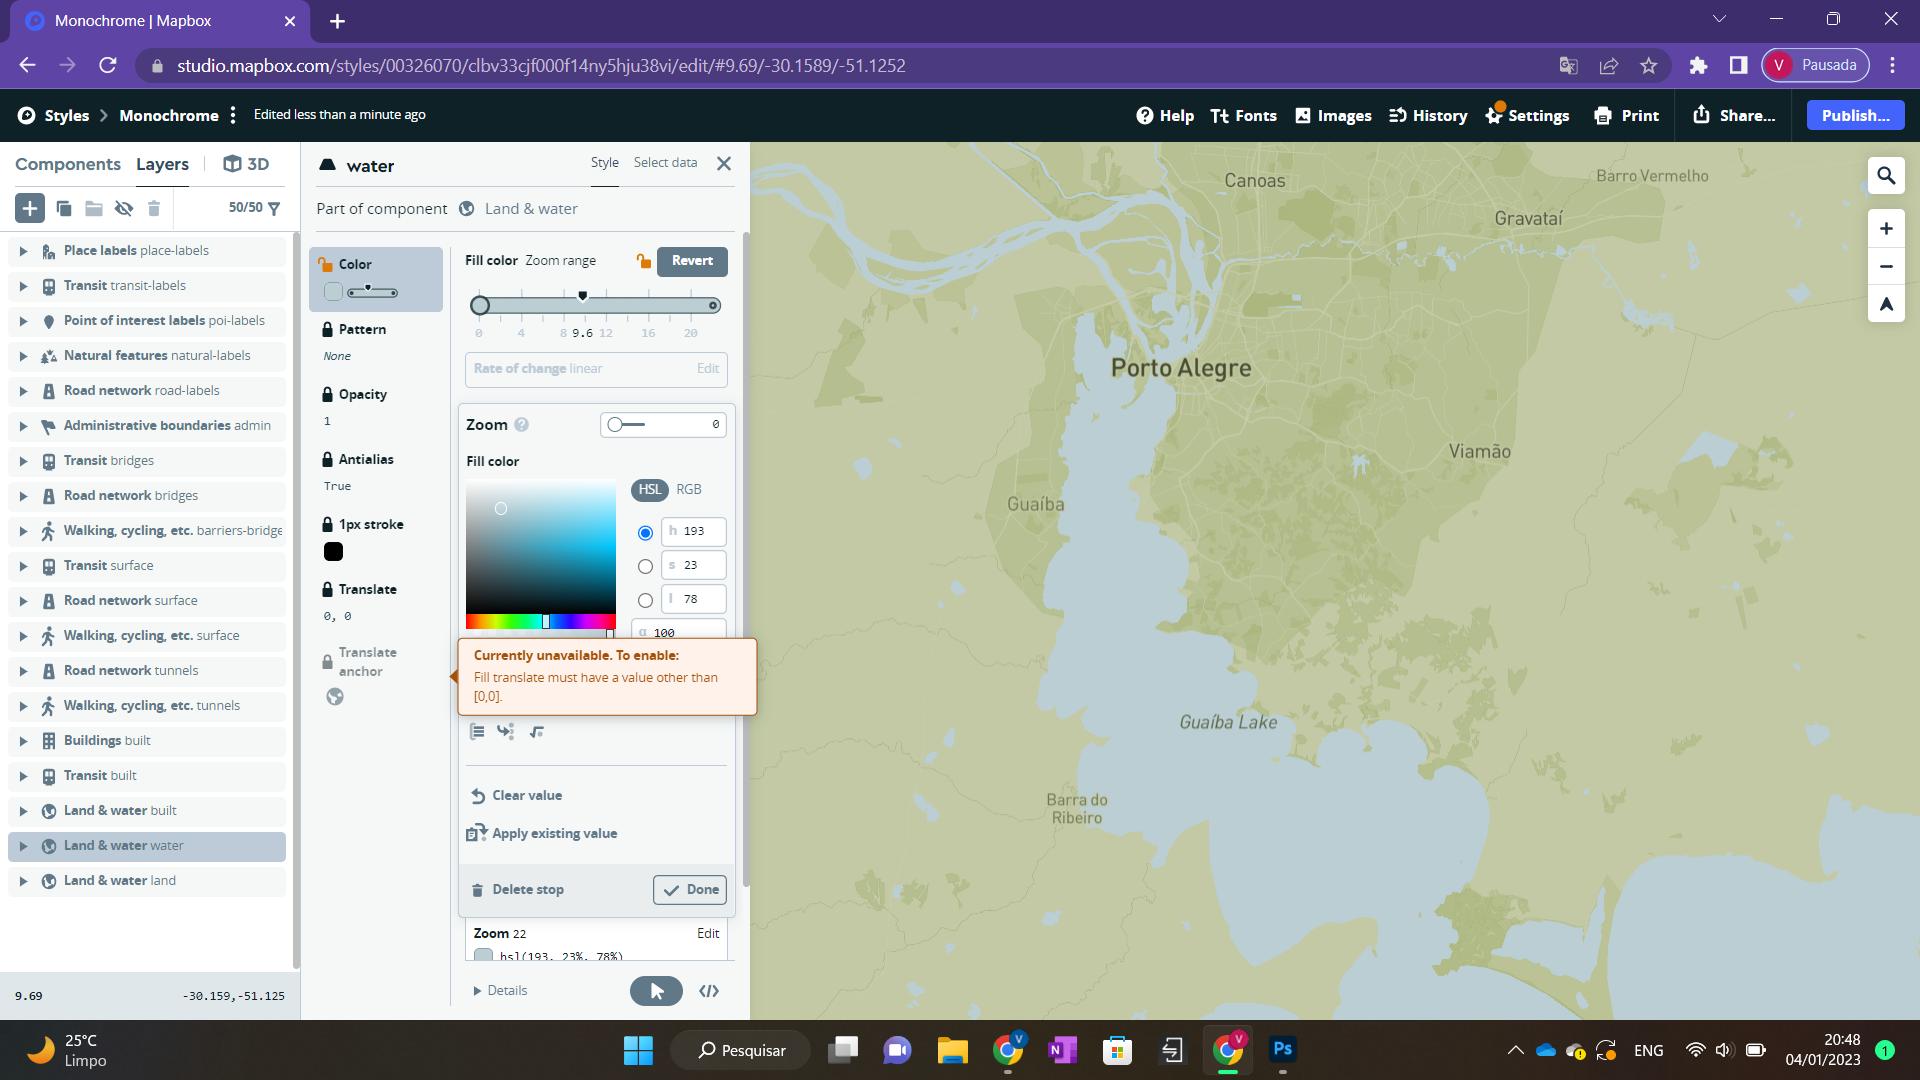
Task: Click the orange override lock next to Revert
Action: pyautogui.click(x=644, y=261)
